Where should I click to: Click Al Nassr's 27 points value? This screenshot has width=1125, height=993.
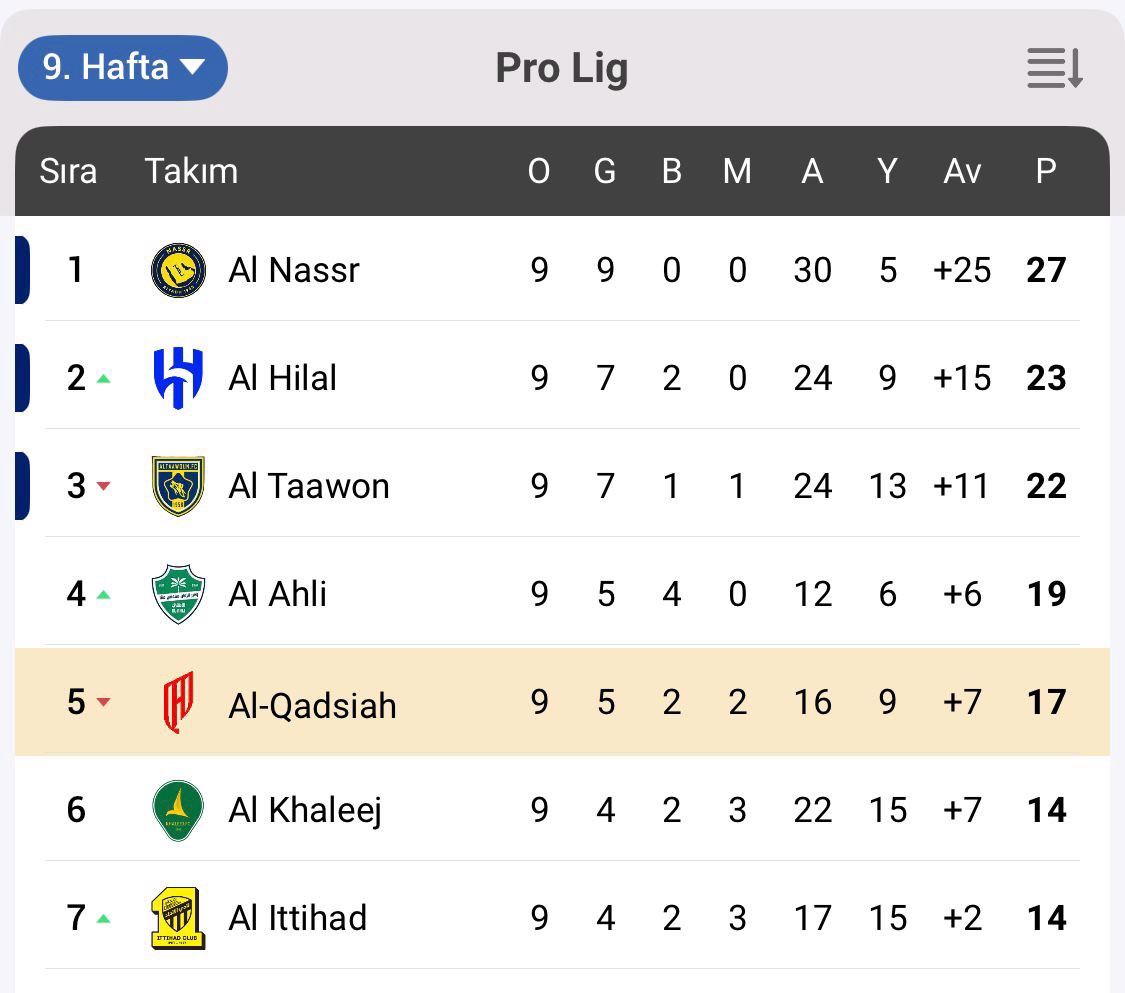tap(1046, 270)
